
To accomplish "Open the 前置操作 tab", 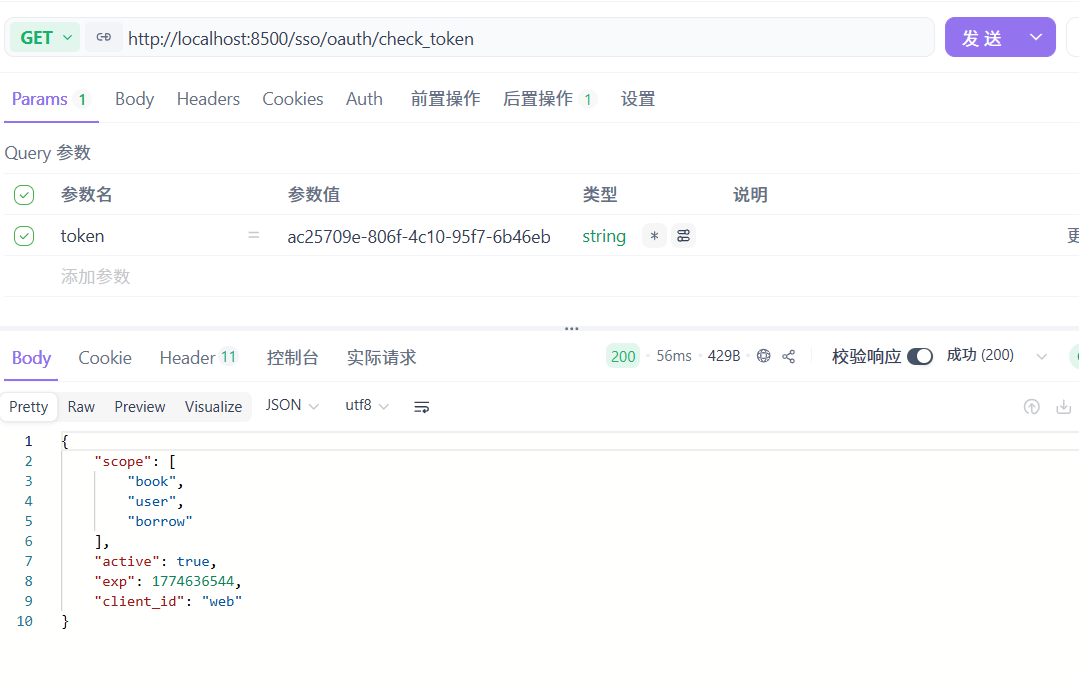I will (445, 99).
